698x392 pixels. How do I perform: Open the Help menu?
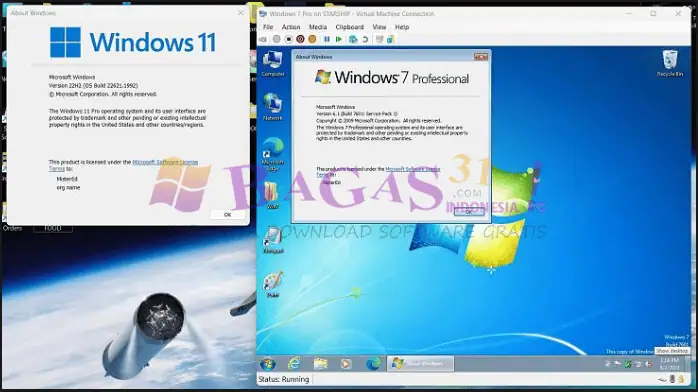click(x=402, y=27)
